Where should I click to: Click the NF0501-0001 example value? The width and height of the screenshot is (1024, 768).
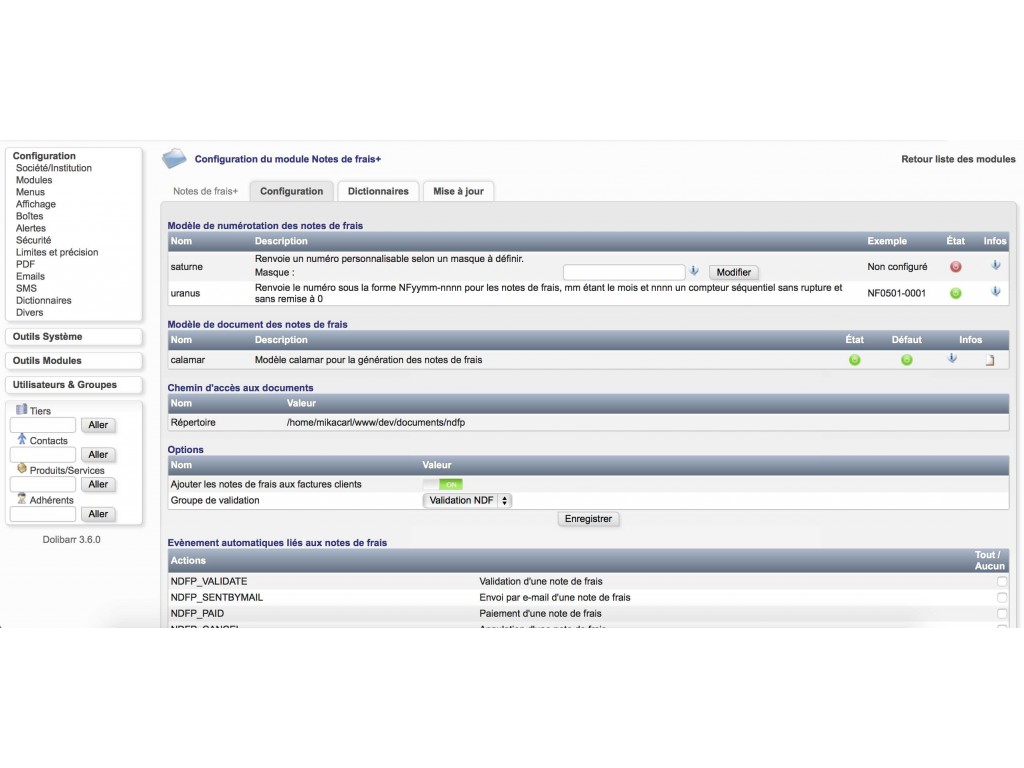pos(897,293)
